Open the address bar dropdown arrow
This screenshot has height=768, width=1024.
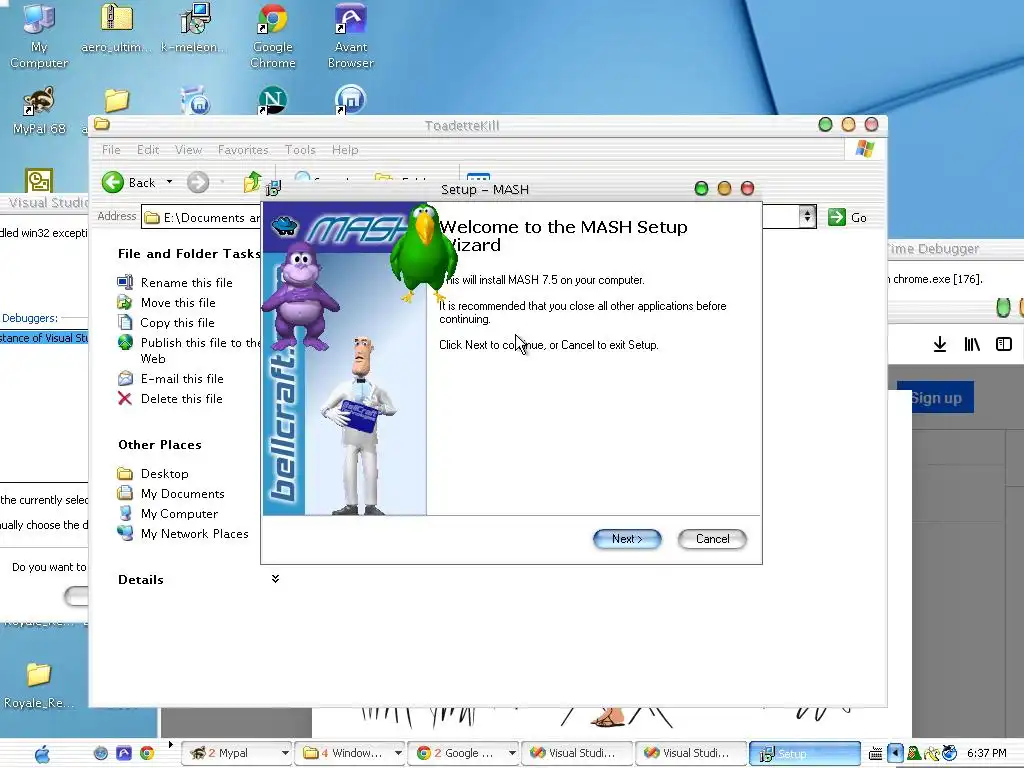point(807,216)
